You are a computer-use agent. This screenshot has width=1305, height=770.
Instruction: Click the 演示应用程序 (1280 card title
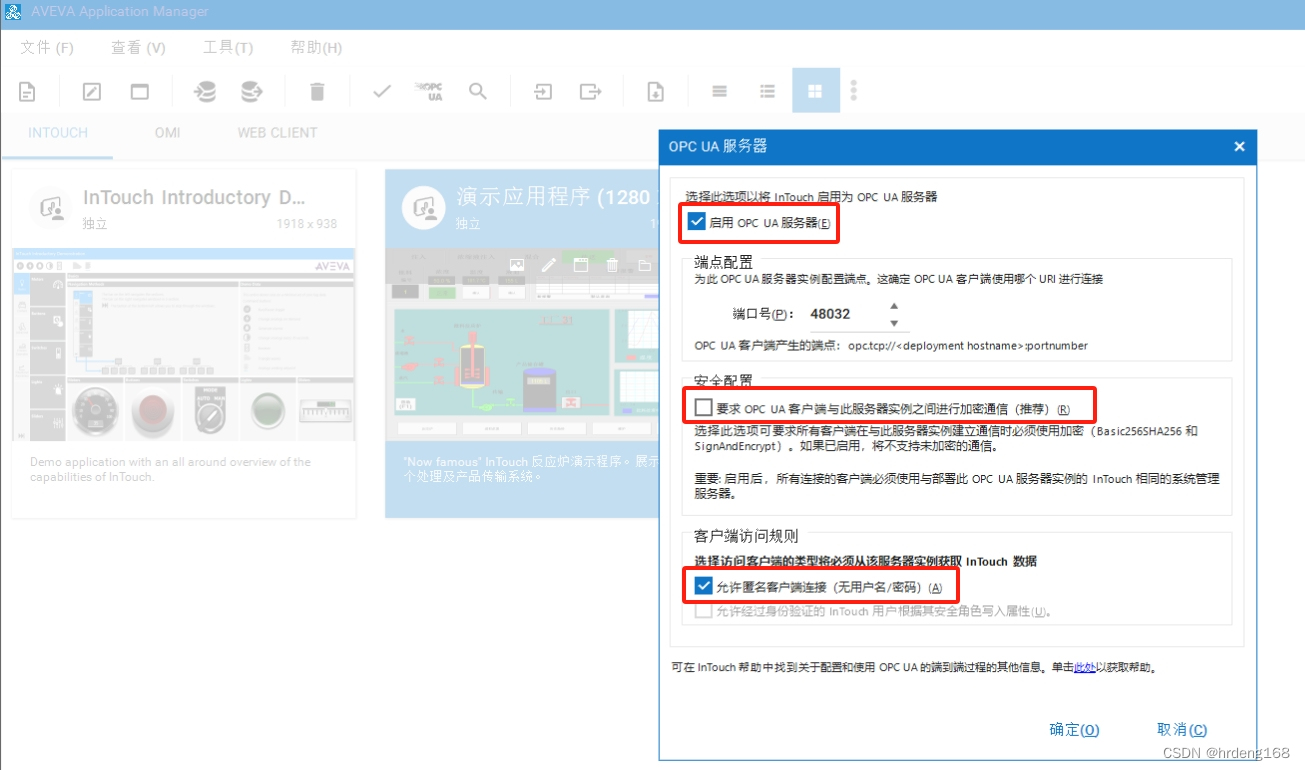tap(553, 197)
